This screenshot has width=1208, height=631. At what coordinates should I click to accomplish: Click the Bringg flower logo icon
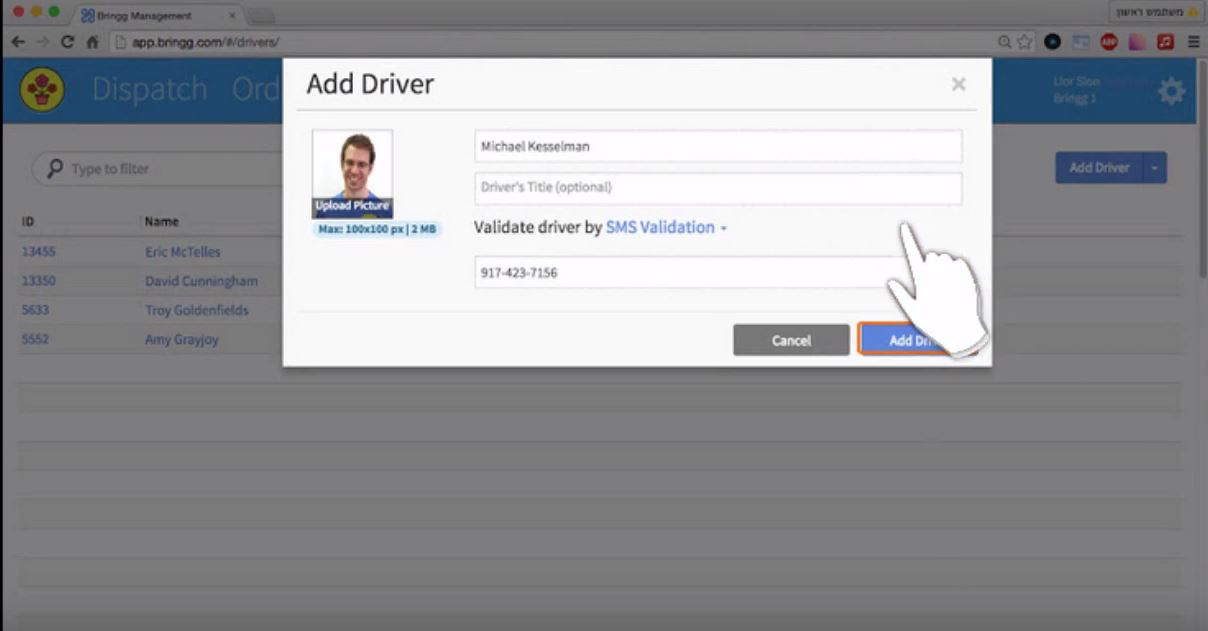(42, 90)
